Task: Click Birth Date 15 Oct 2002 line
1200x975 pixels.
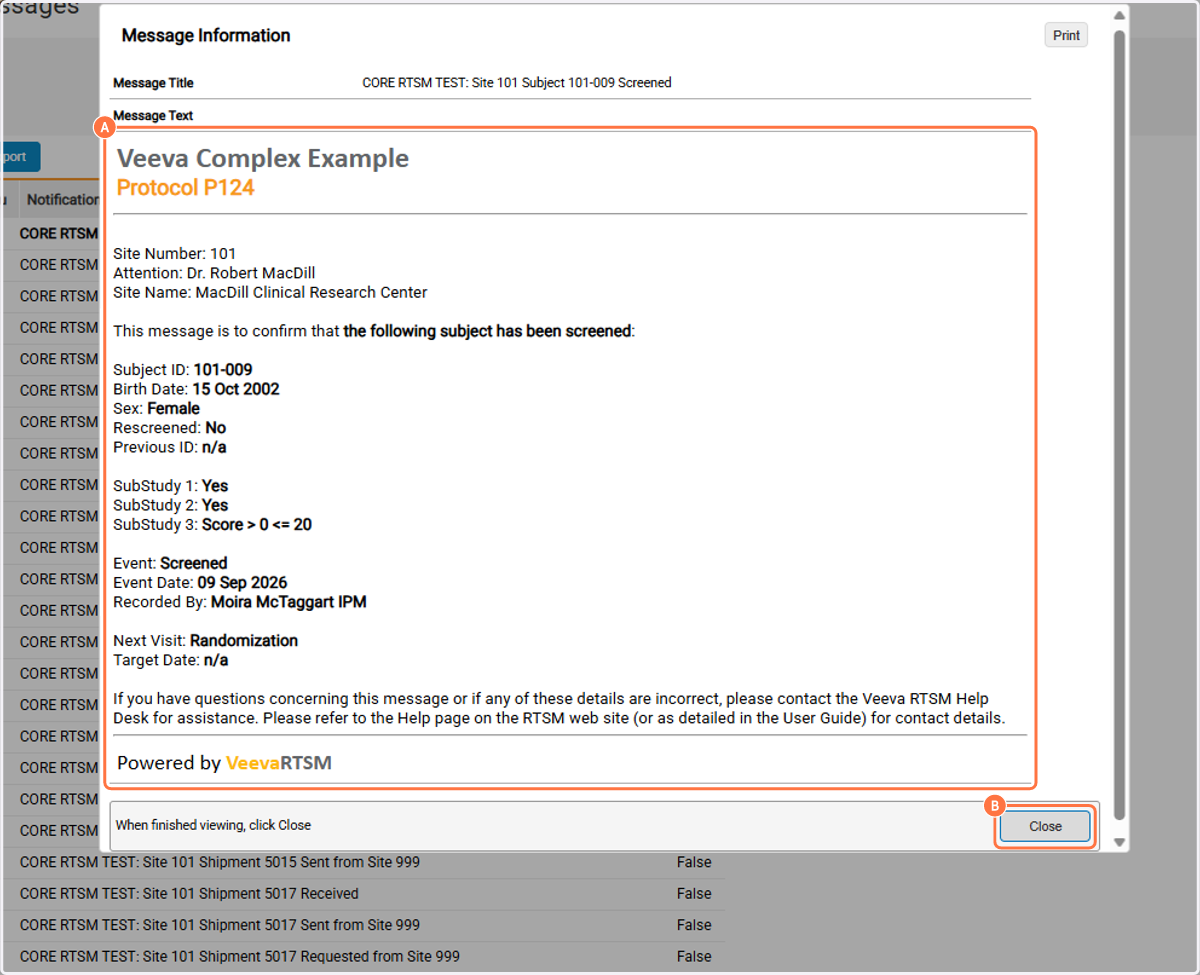Action: tap(196, 389)
